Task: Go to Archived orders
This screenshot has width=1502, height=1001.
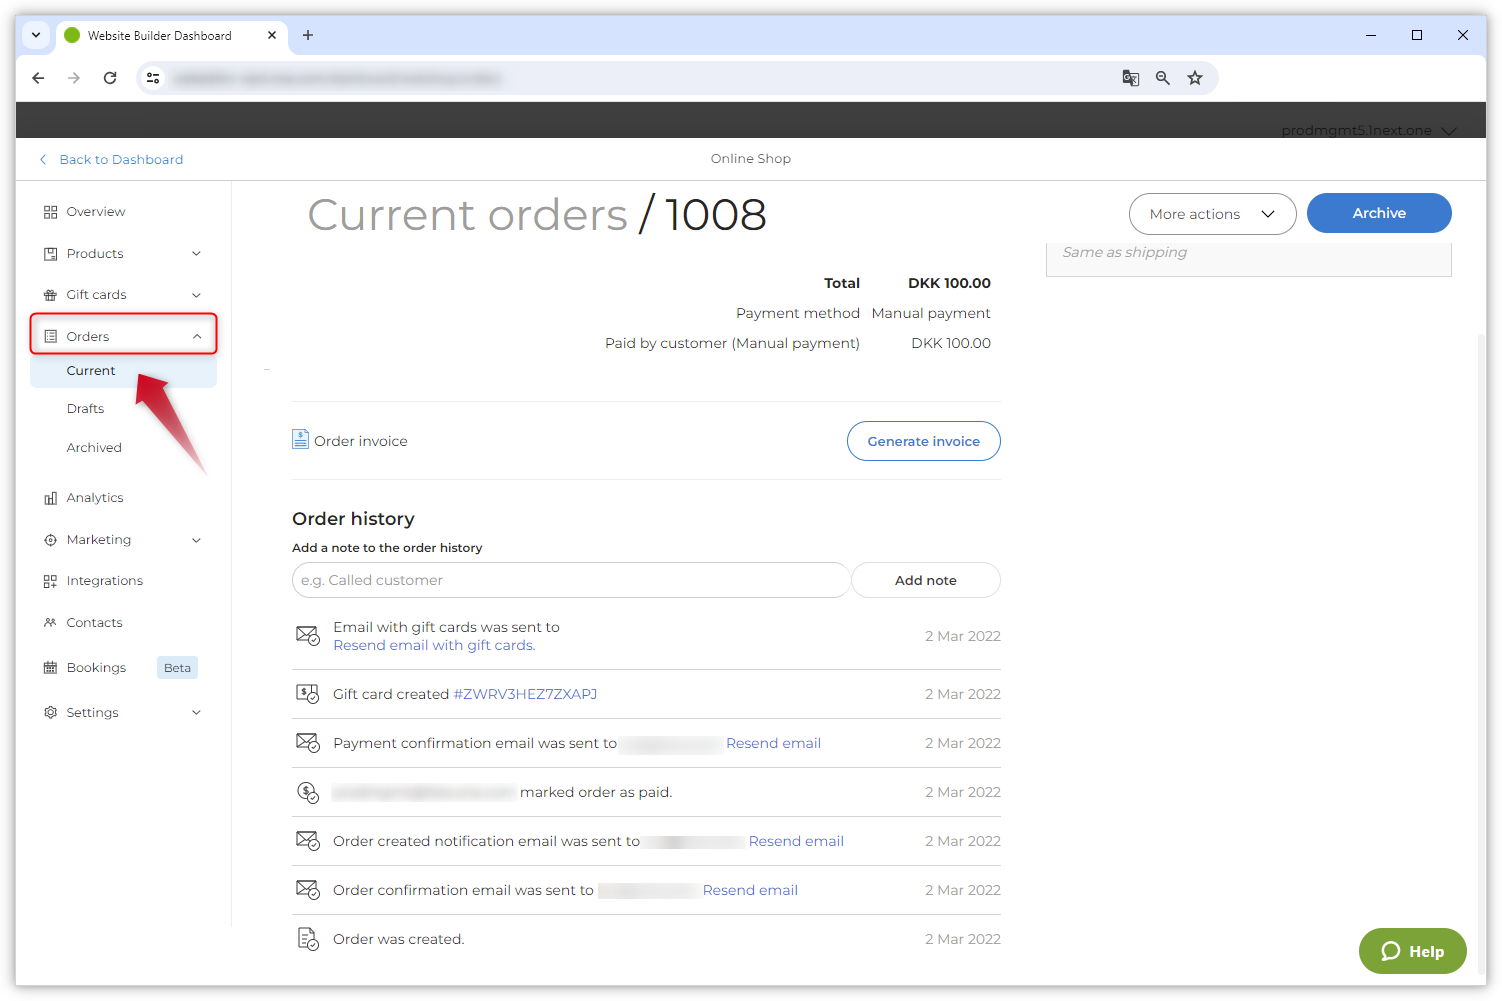Action: 94,448
